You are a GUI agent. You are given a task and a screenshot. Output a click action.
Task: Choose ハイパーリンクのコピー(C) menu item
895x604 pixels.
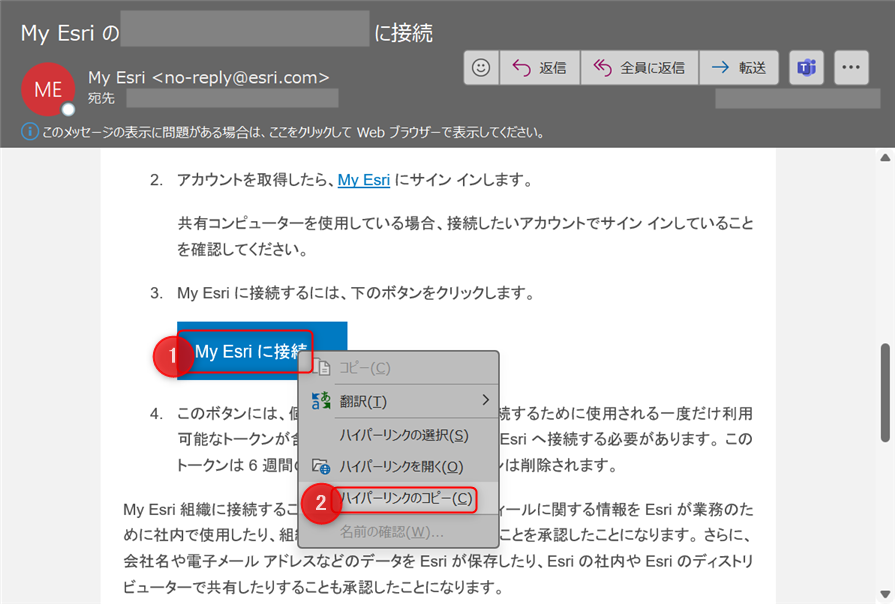[x=398, y=499]
